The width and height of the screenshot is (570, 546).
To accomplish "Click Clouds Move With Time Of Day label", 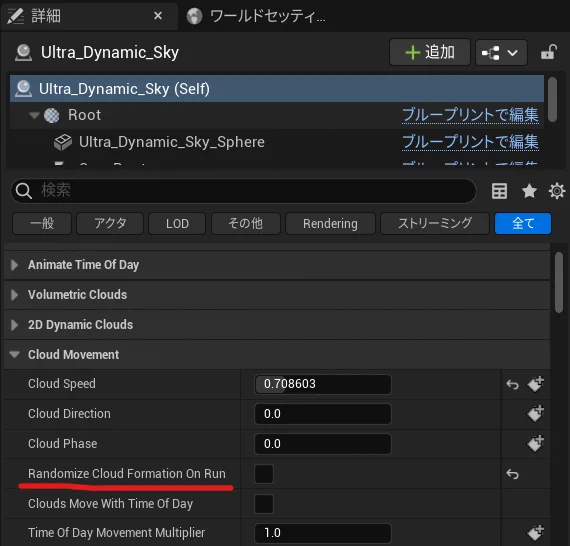I will pyautogui.click(x=111, y=504).
